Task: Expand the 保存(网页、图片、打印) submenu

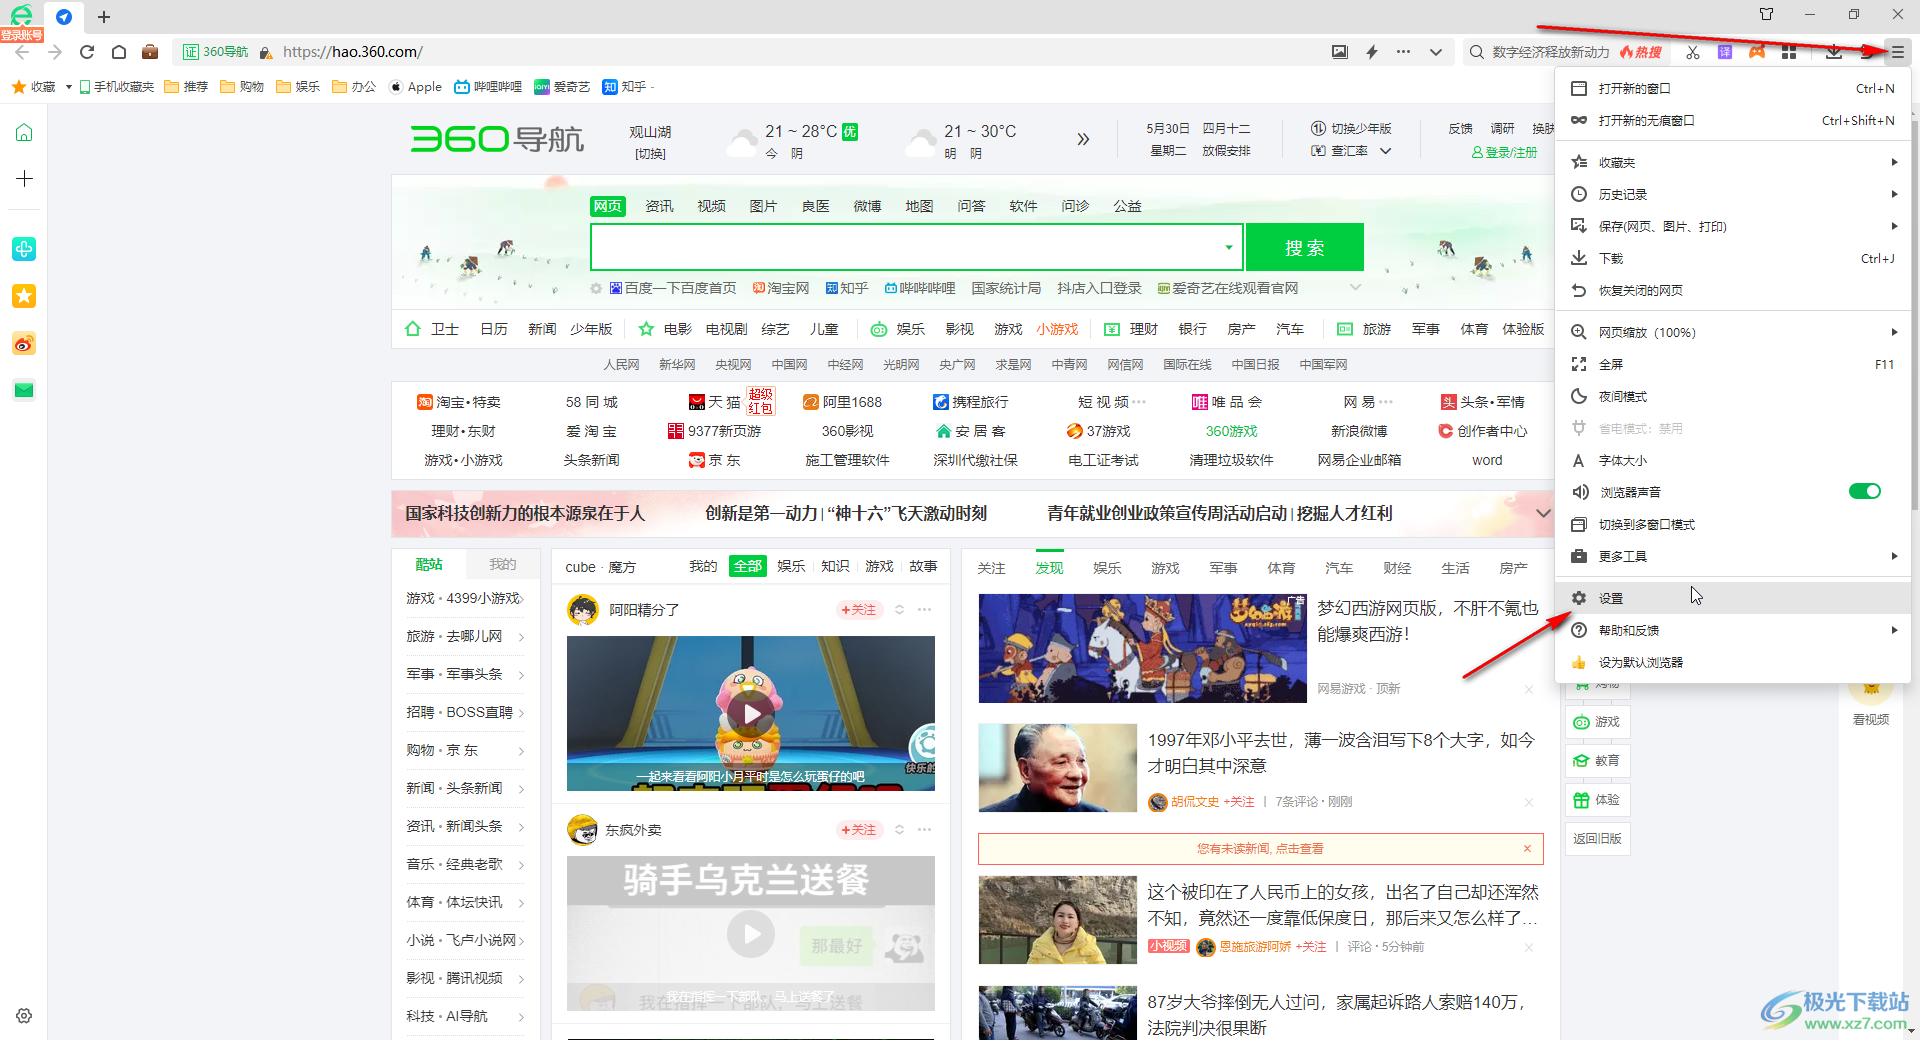Action: point(1735,226)
